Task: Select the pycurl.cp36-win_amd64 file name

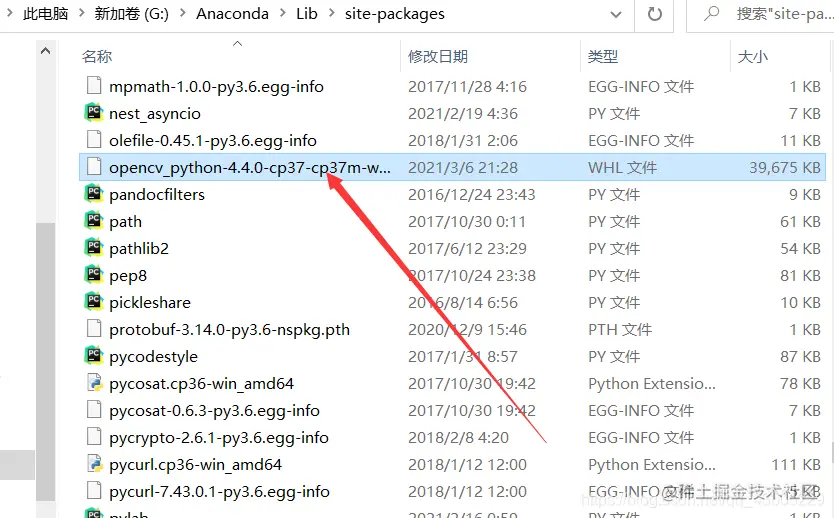Action: tap(195, 465)
